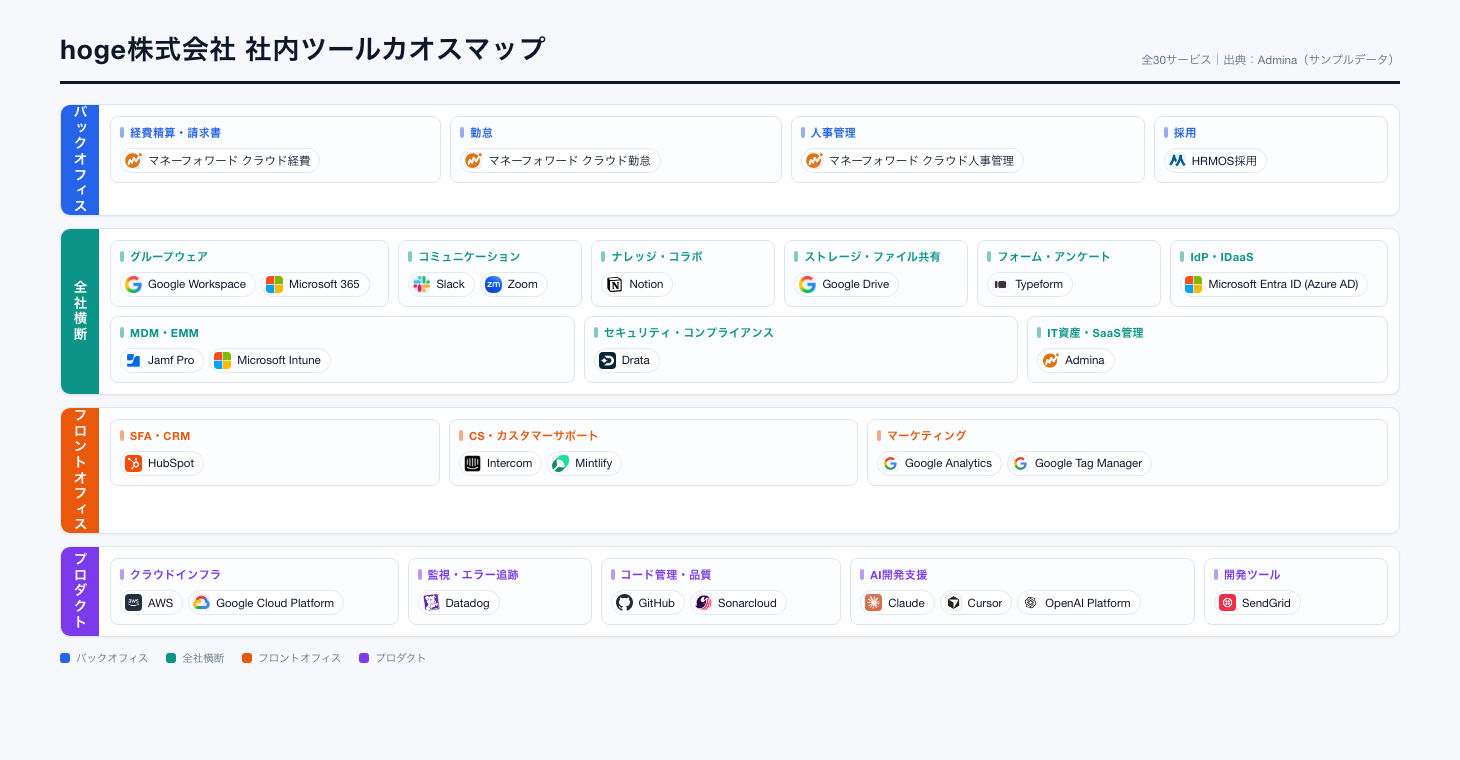This screenshot has height=760, width=1460.
Task: Click the ストレージ・ファイル共有 section heading
Action: (x=872, y=257)
